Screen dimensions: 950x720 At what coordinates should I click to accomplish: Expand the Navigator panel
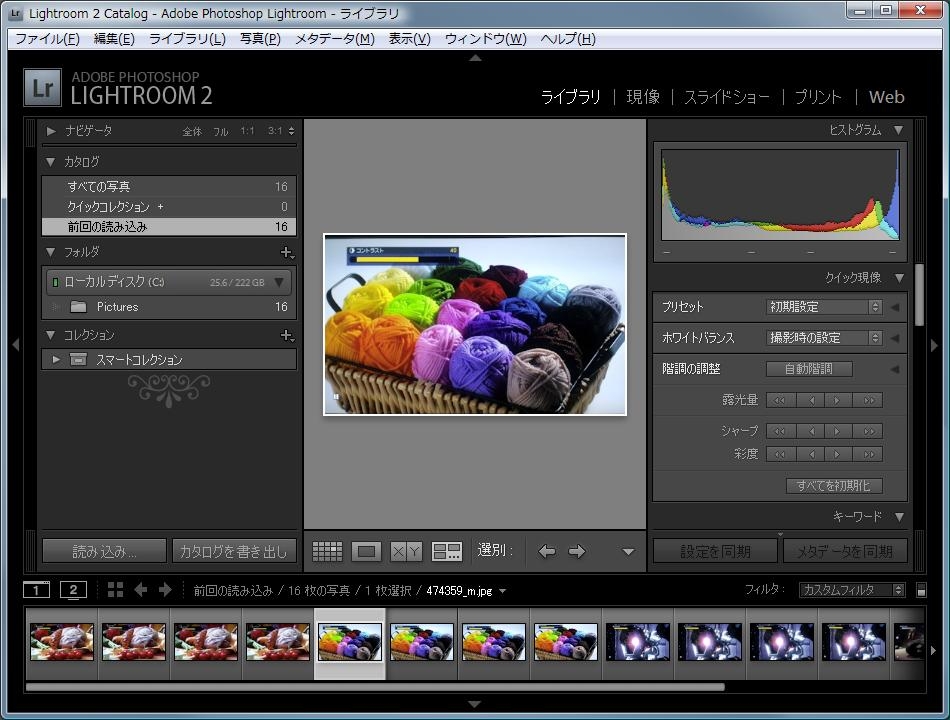coord(51,131)
